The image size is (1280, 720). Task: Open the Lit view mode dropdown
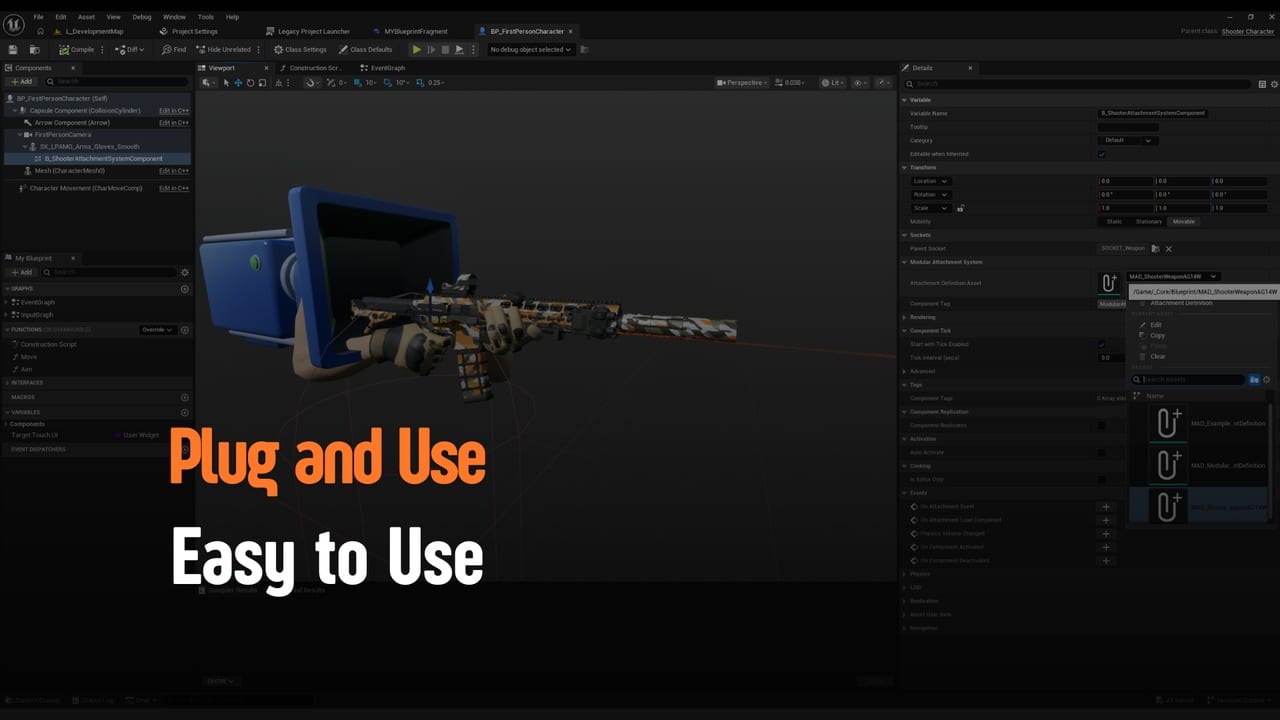[833, 83]
